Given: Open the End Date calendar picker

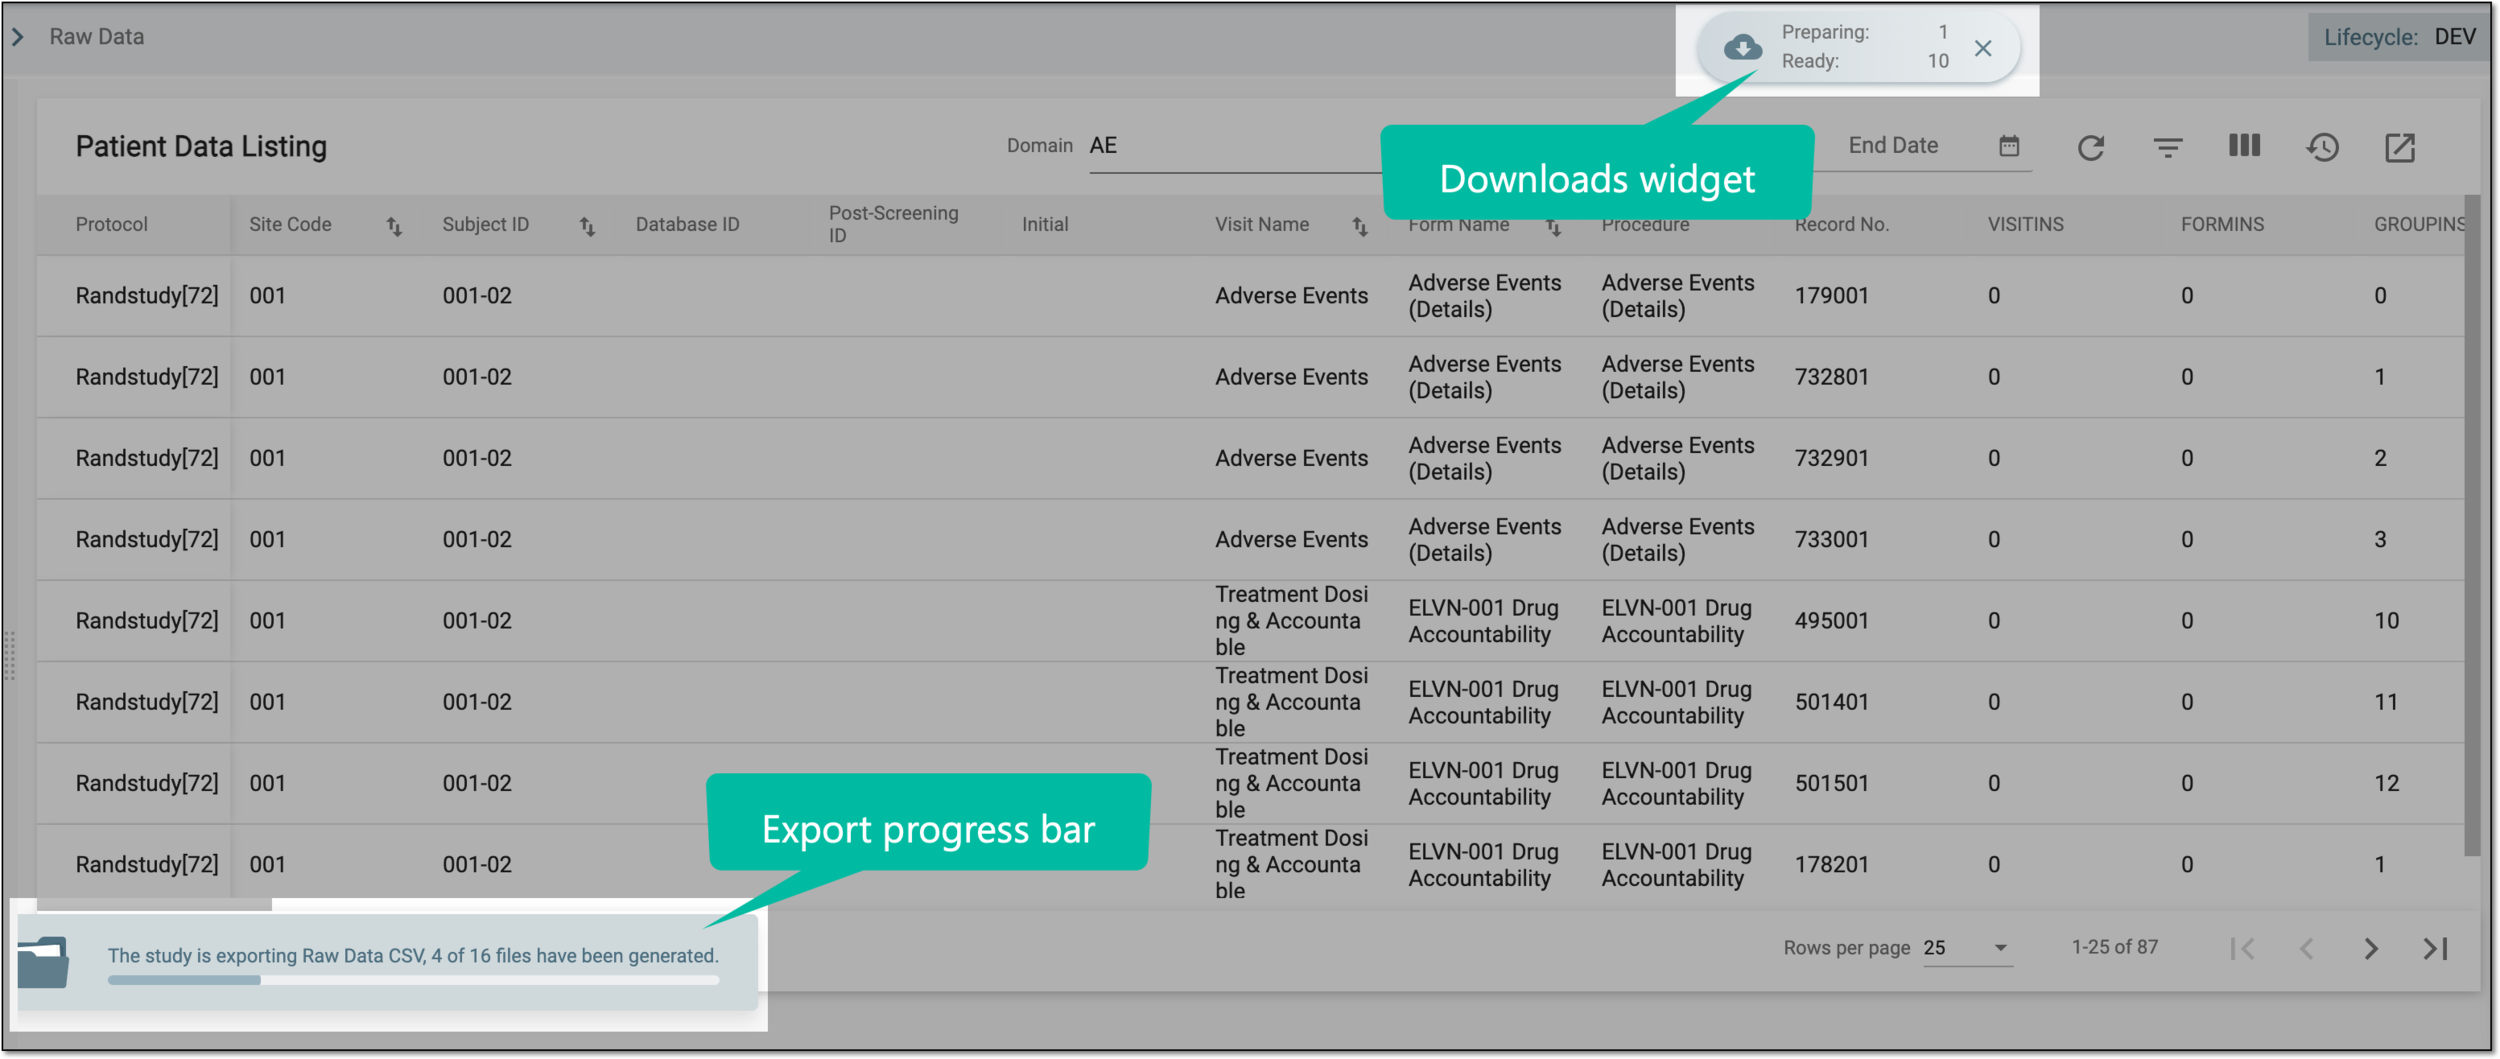Looking at the screenshot, I should 2009,146.
